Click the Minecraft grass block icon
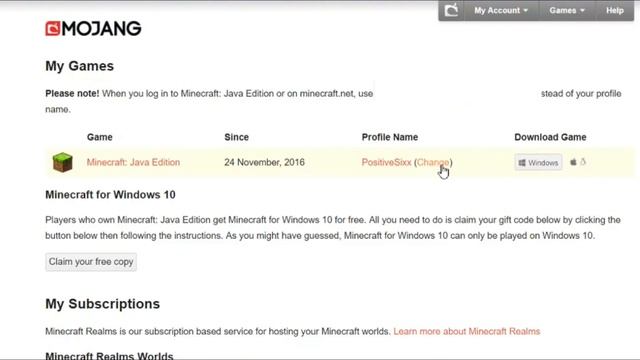640x360 pixels. [x=62, y=162]
